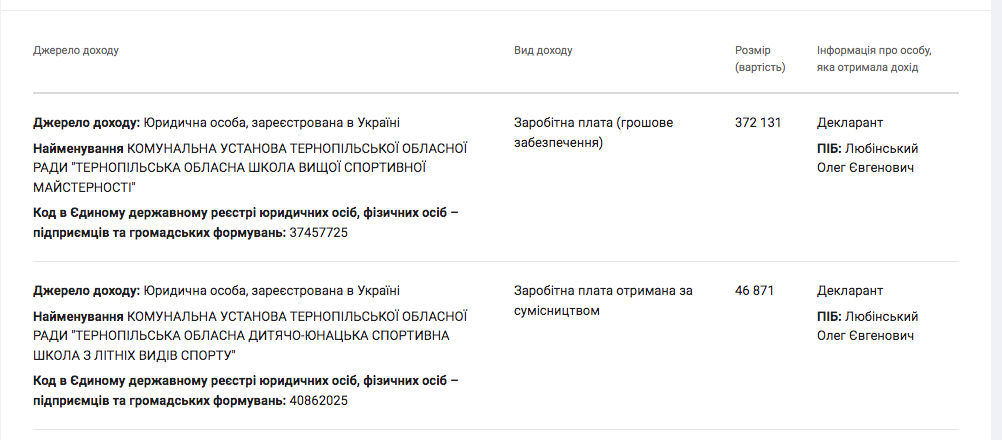Image resolution: width=1002 pixels, height=440 pixels.
Task: Click 'Інформація про особу' column header
Action: [873, 58]
